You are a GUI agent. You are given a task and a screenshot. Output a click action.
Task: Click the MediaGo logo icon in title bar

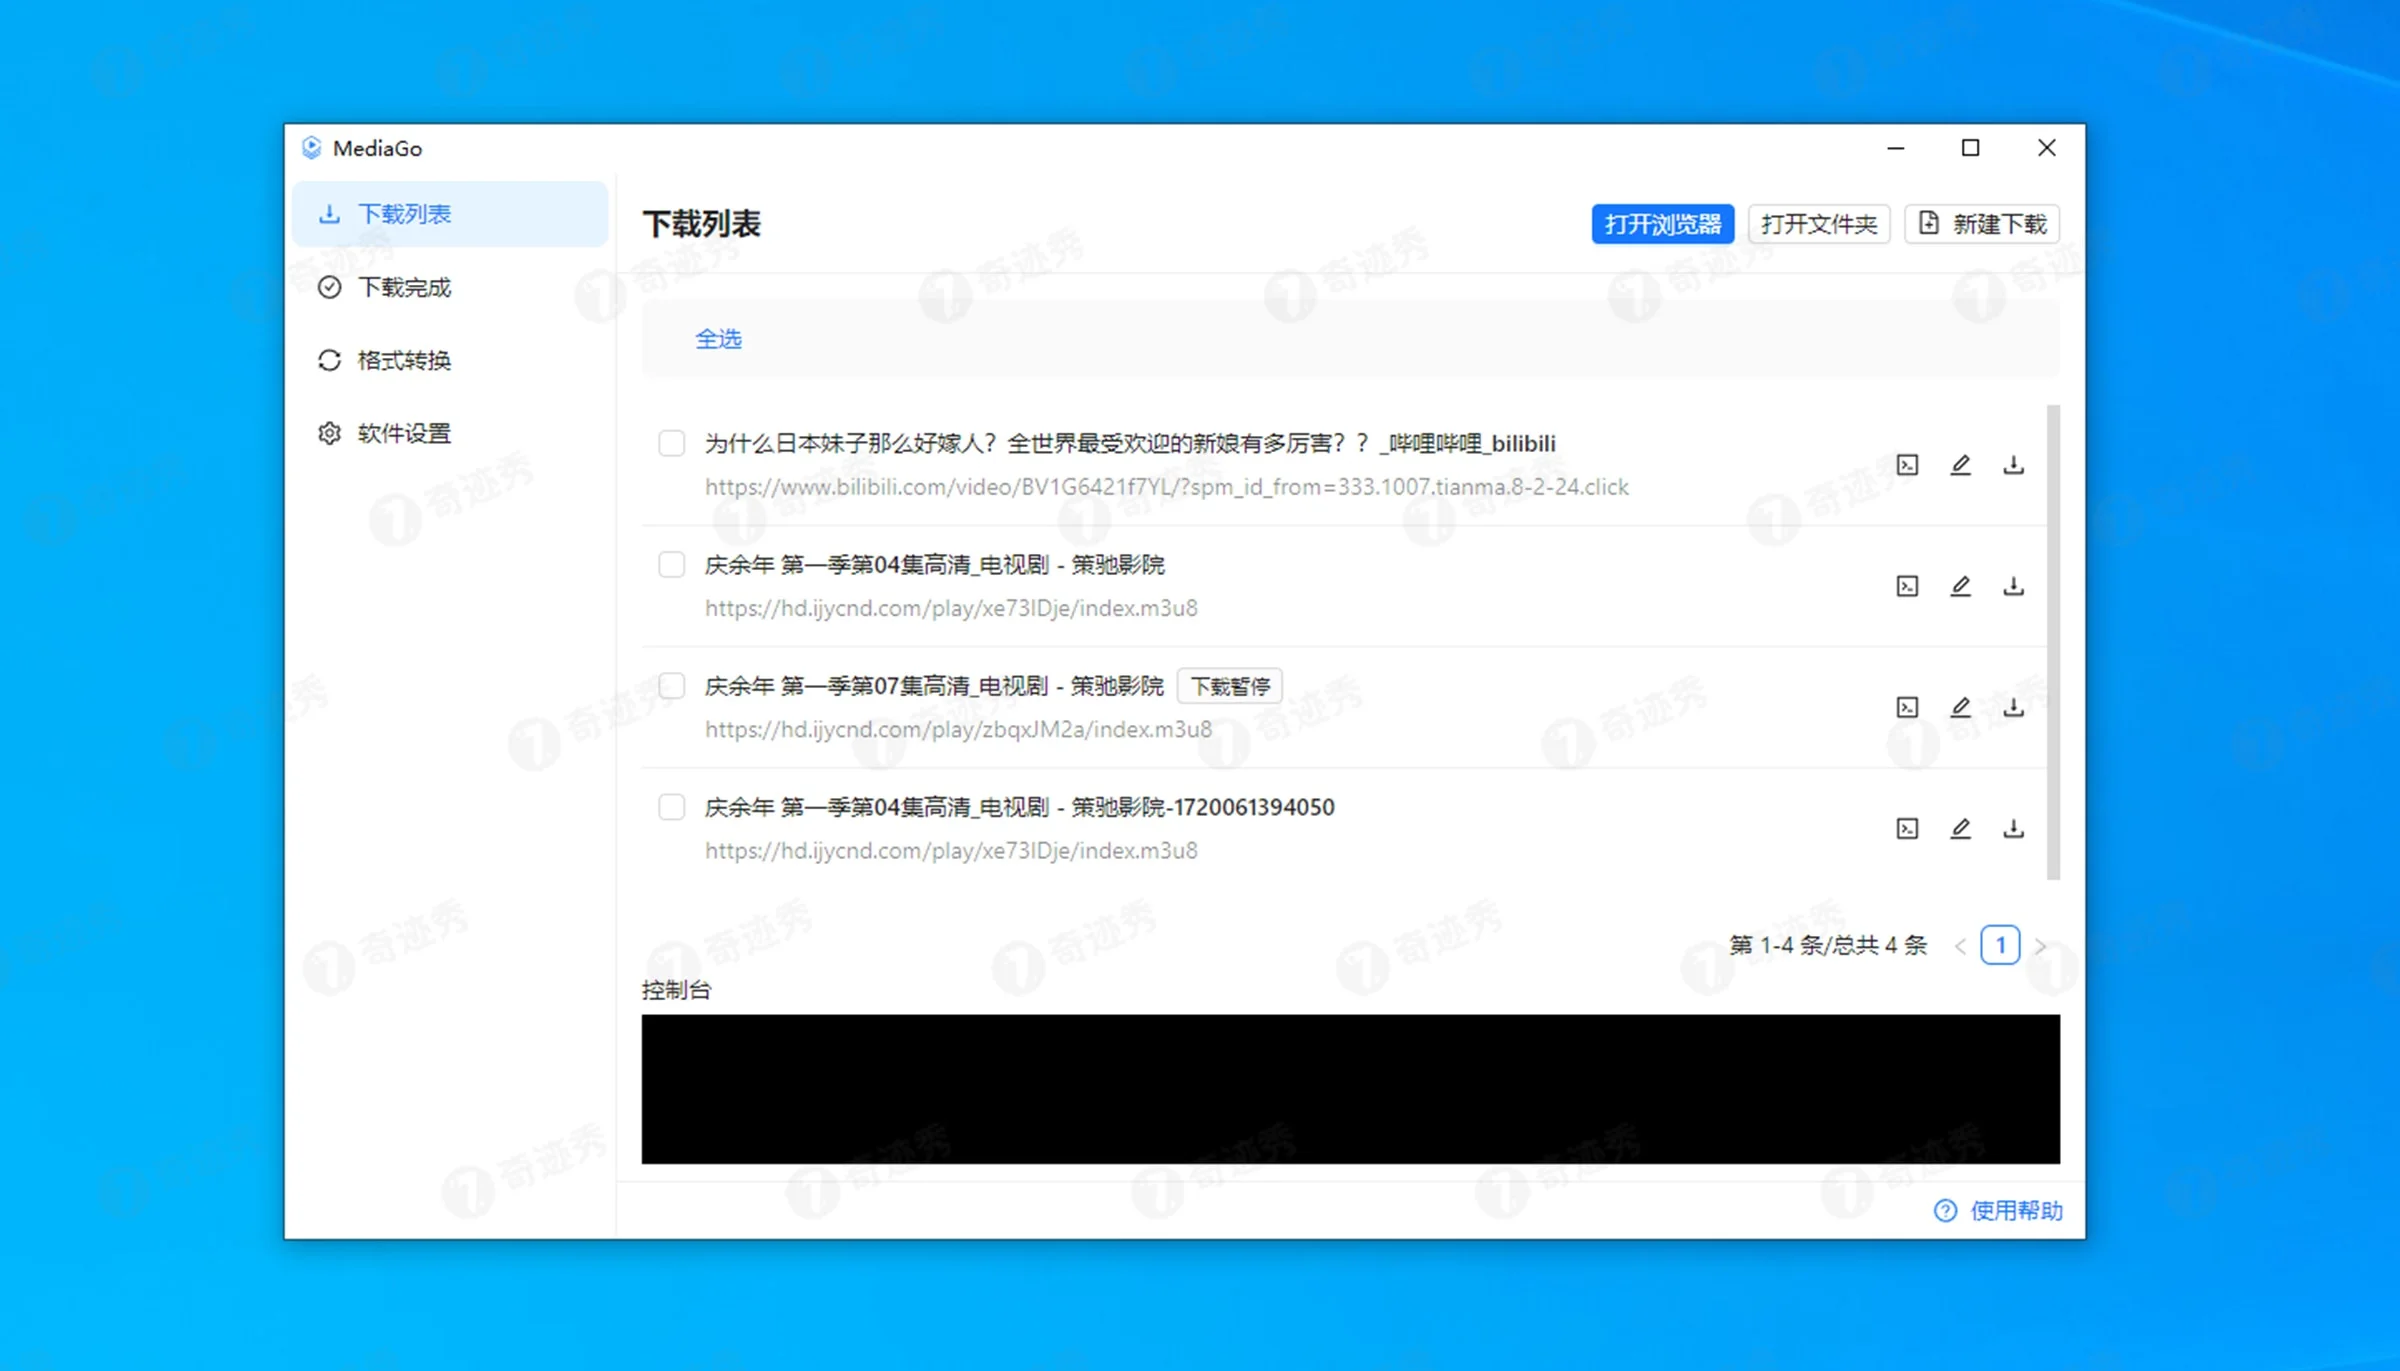pos(312,147)
